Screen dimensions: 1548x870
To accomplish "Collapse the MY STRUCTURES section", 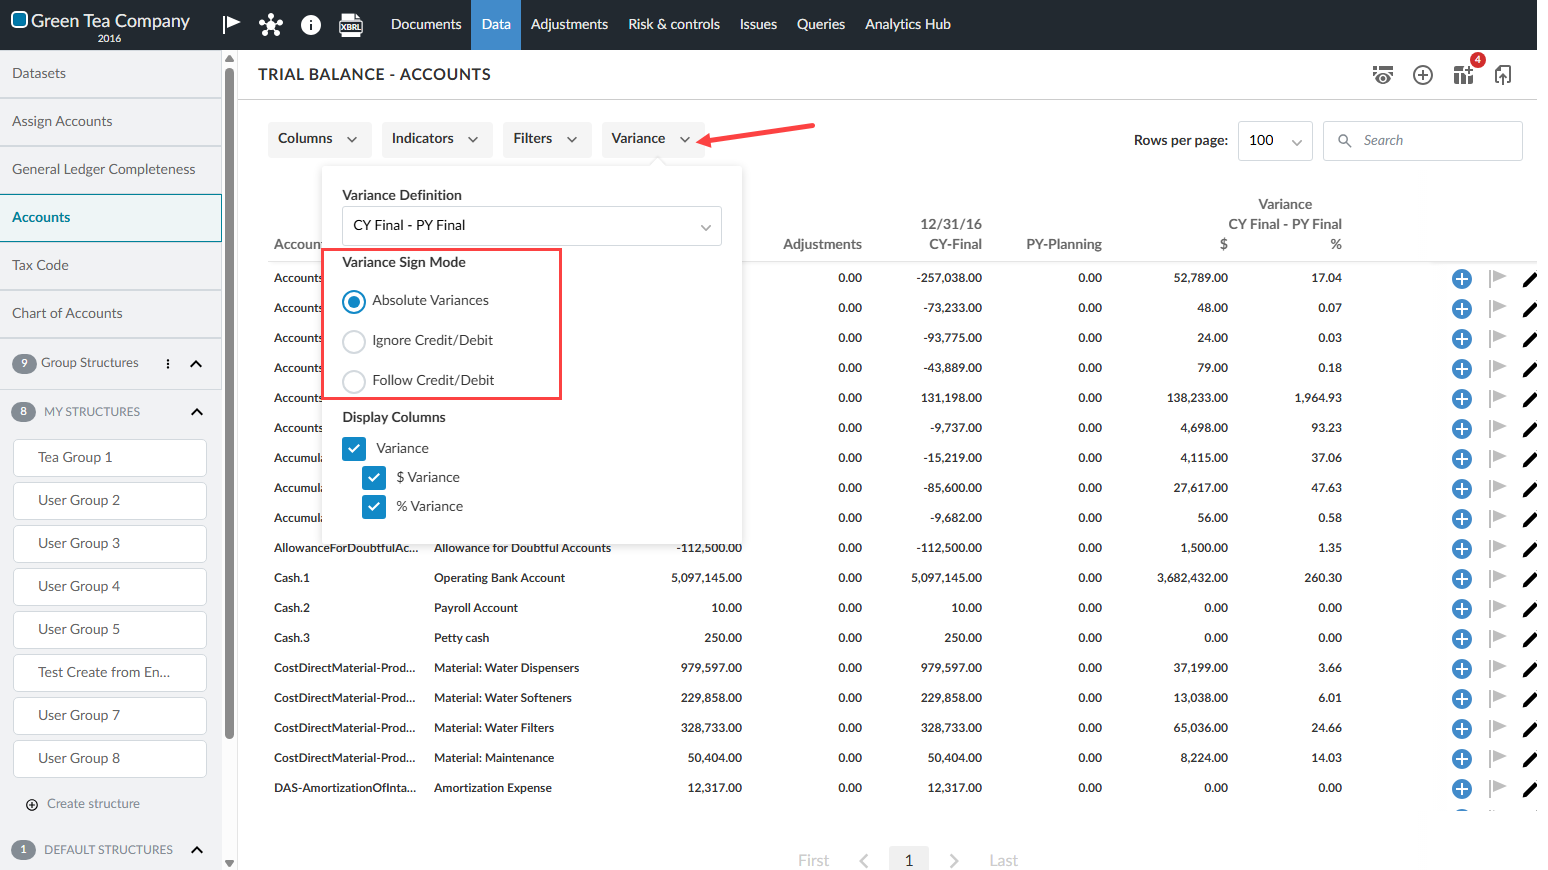I will point(197,412).
